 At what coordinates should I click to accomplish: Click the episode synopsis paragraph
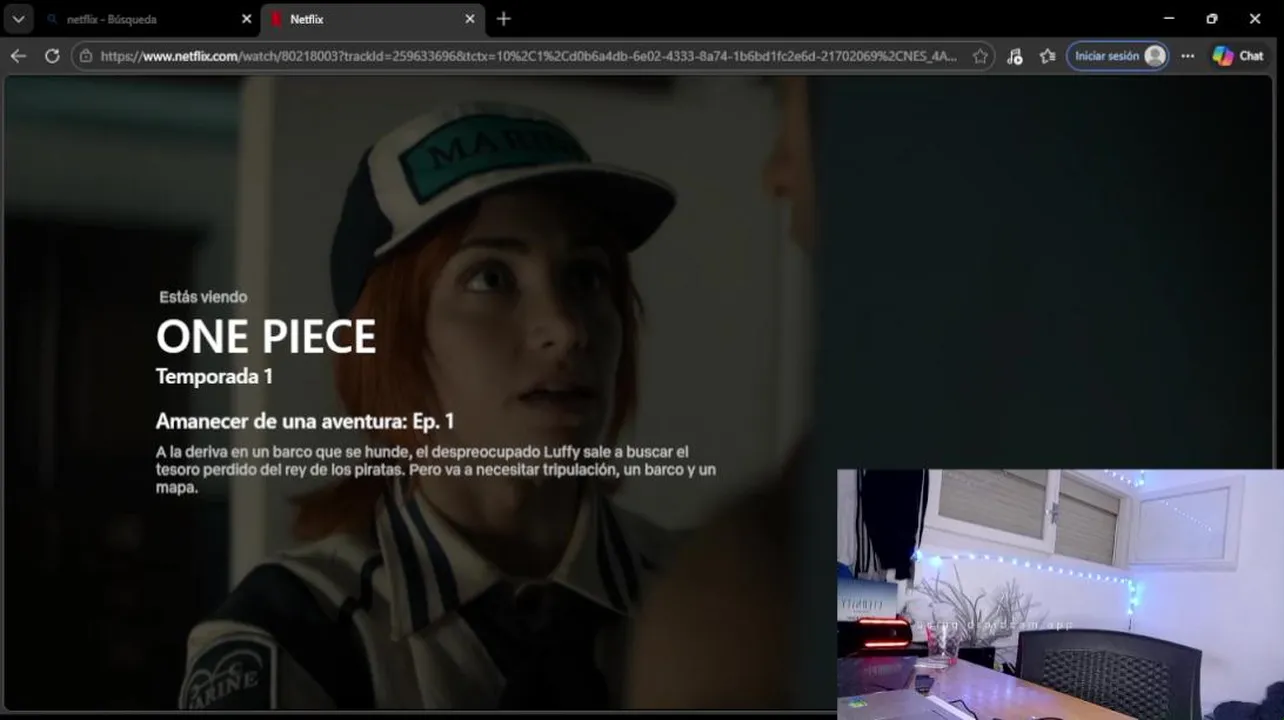click(436, 470)
